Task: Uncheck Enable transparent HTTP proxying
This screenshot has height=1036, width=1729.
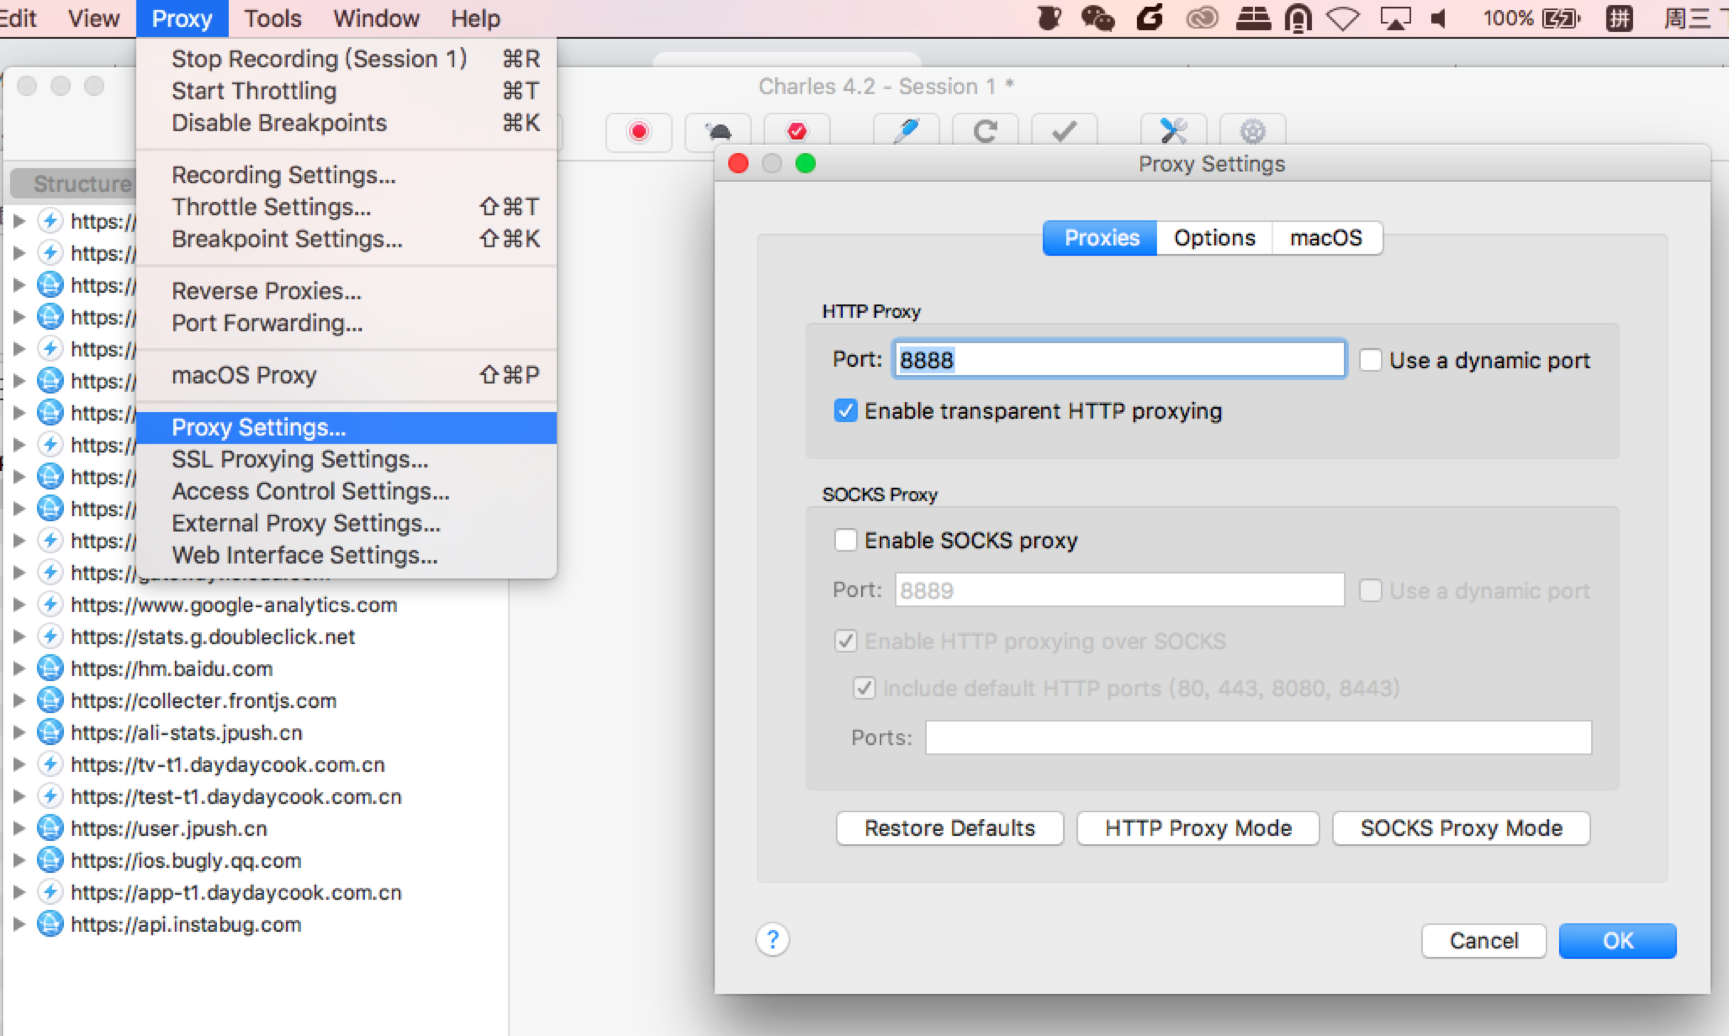Action: [x=845, y=411]
